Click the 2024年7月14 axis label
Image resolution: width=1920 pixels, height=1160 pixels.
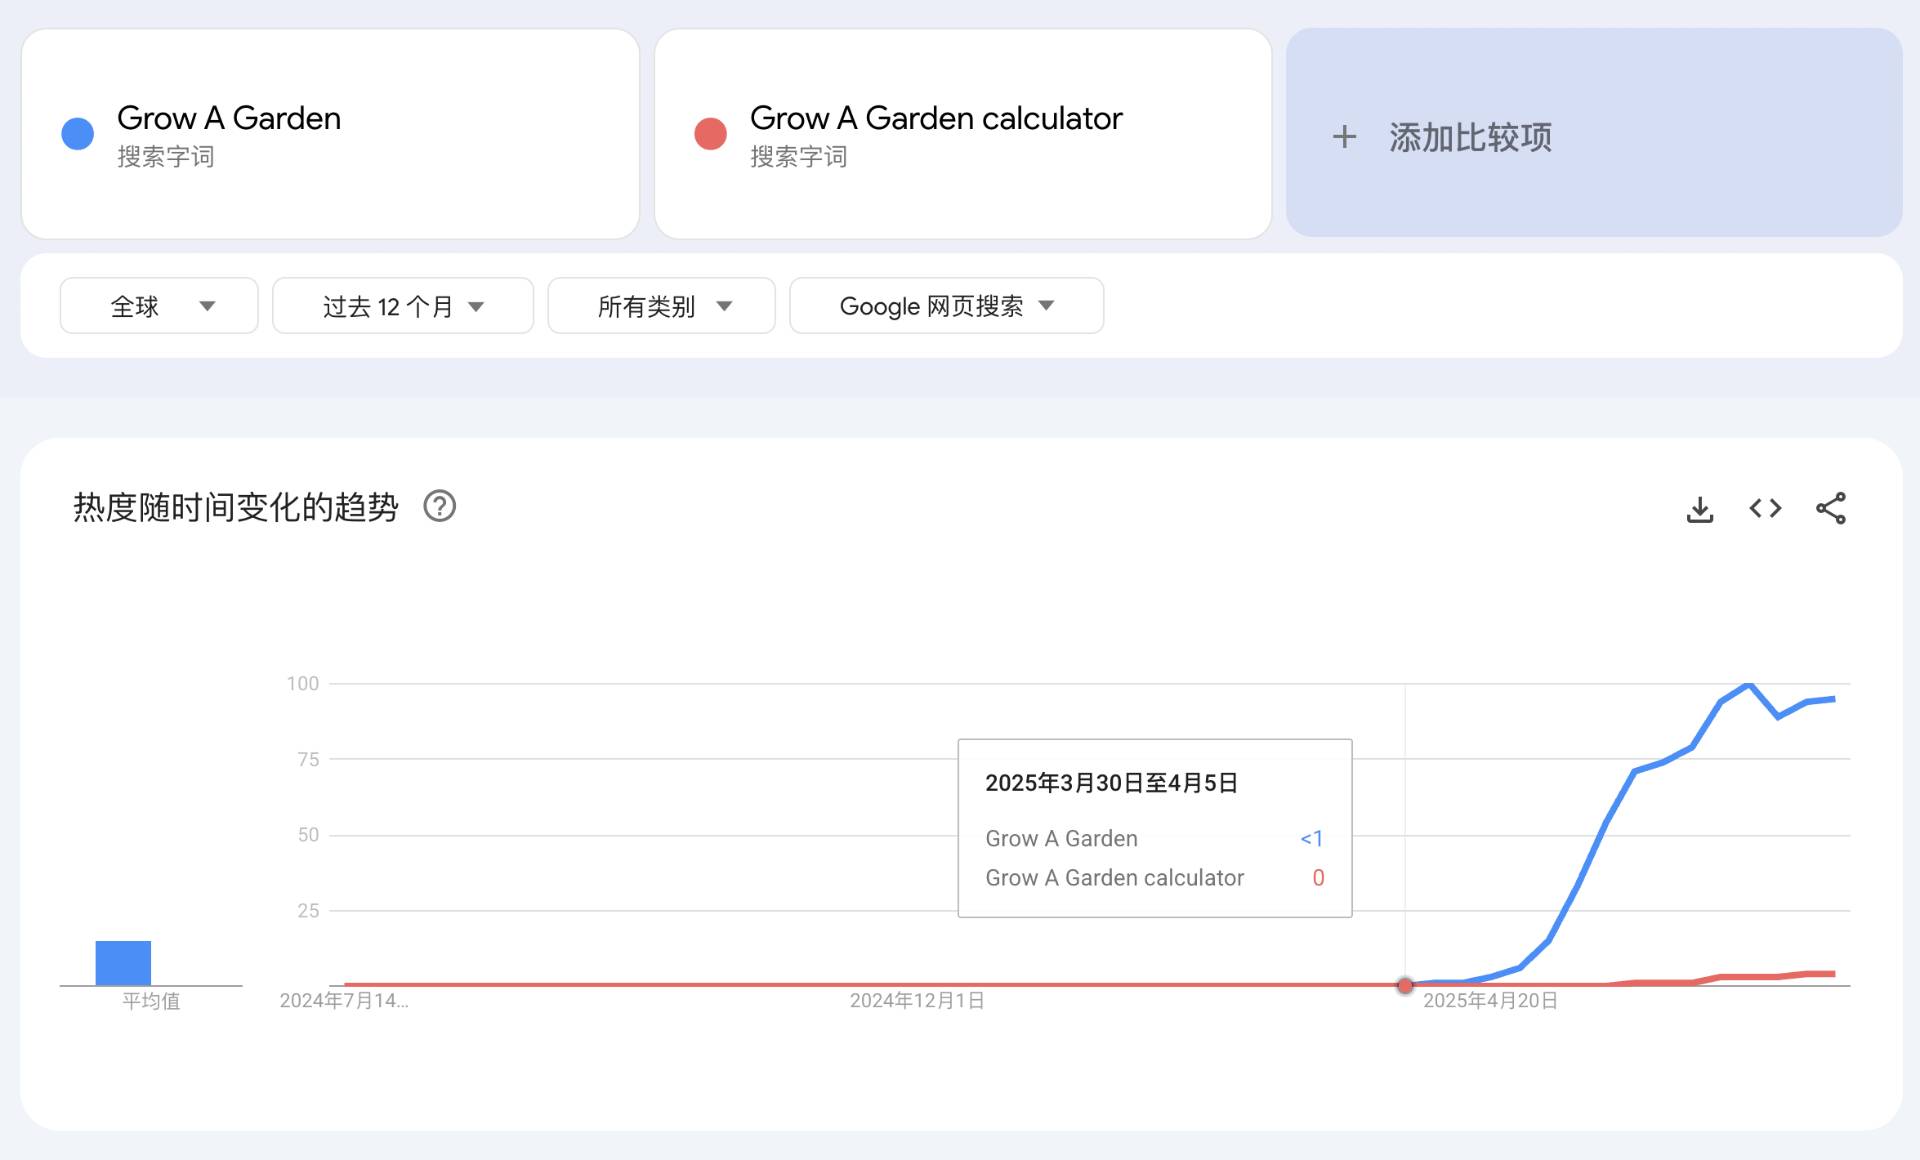pos(344,1001)
